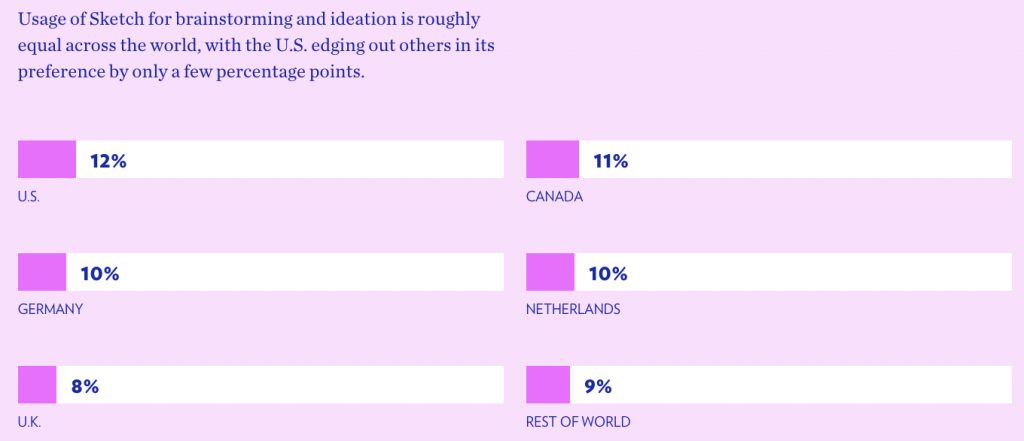Viewport: 1024px width, 441px height.
Task: Click the Netherlands pink bar segment
Action: point(551,272)
